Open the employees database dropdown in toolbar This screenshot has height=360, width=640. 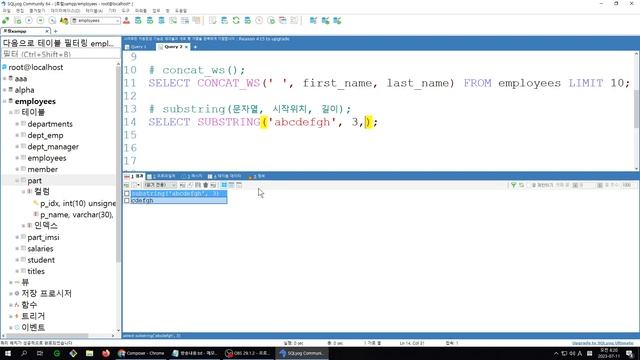[96, 20]
